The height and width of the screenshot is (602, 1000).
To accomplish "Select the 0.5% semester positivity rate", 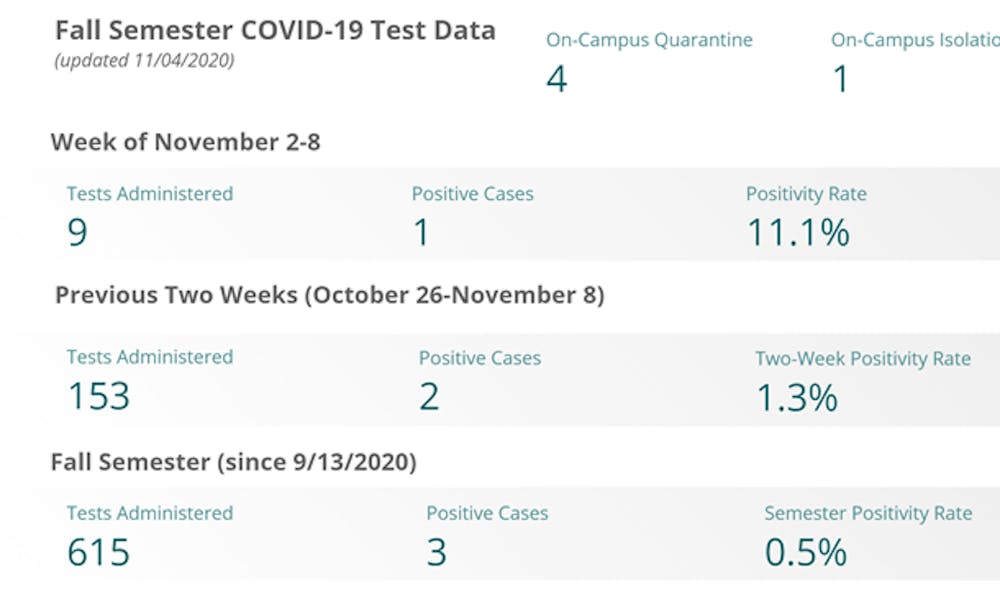I will pos(805,553).
